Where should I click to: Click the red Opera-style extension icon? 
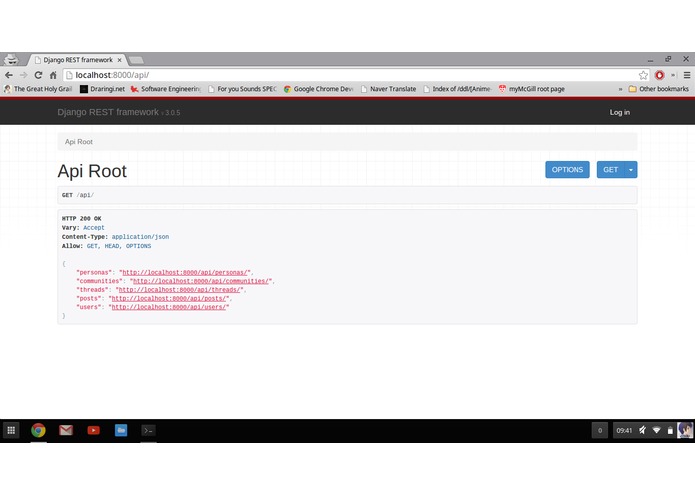[x=660, y=75]
